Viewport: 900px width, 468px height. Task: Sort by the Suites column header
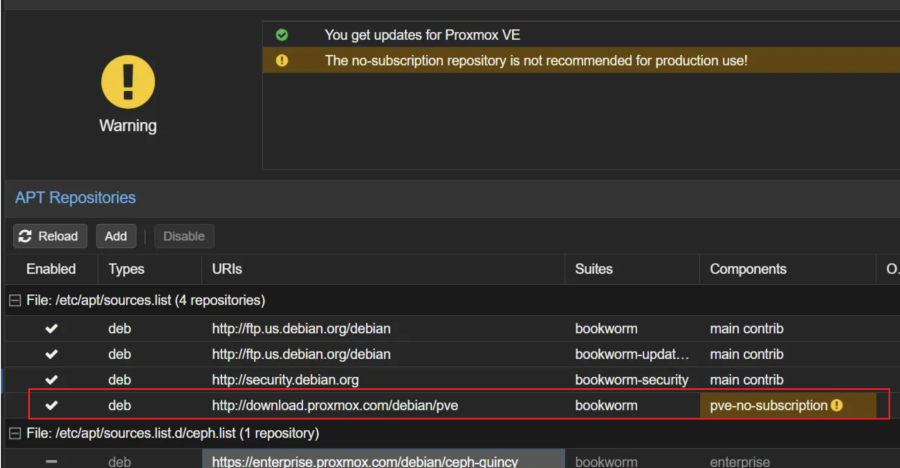pos(595,269)
